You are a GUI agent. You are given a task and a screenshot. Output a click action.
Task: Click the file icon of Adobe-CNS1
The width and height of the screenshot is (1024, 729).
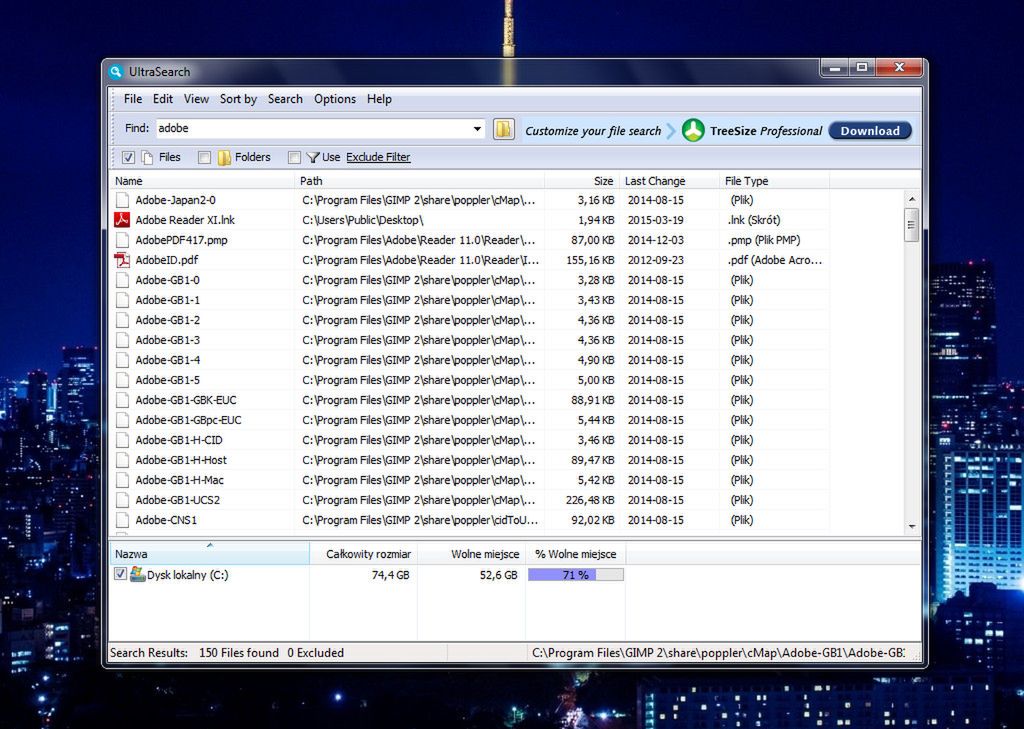click(x=122, y=520)
